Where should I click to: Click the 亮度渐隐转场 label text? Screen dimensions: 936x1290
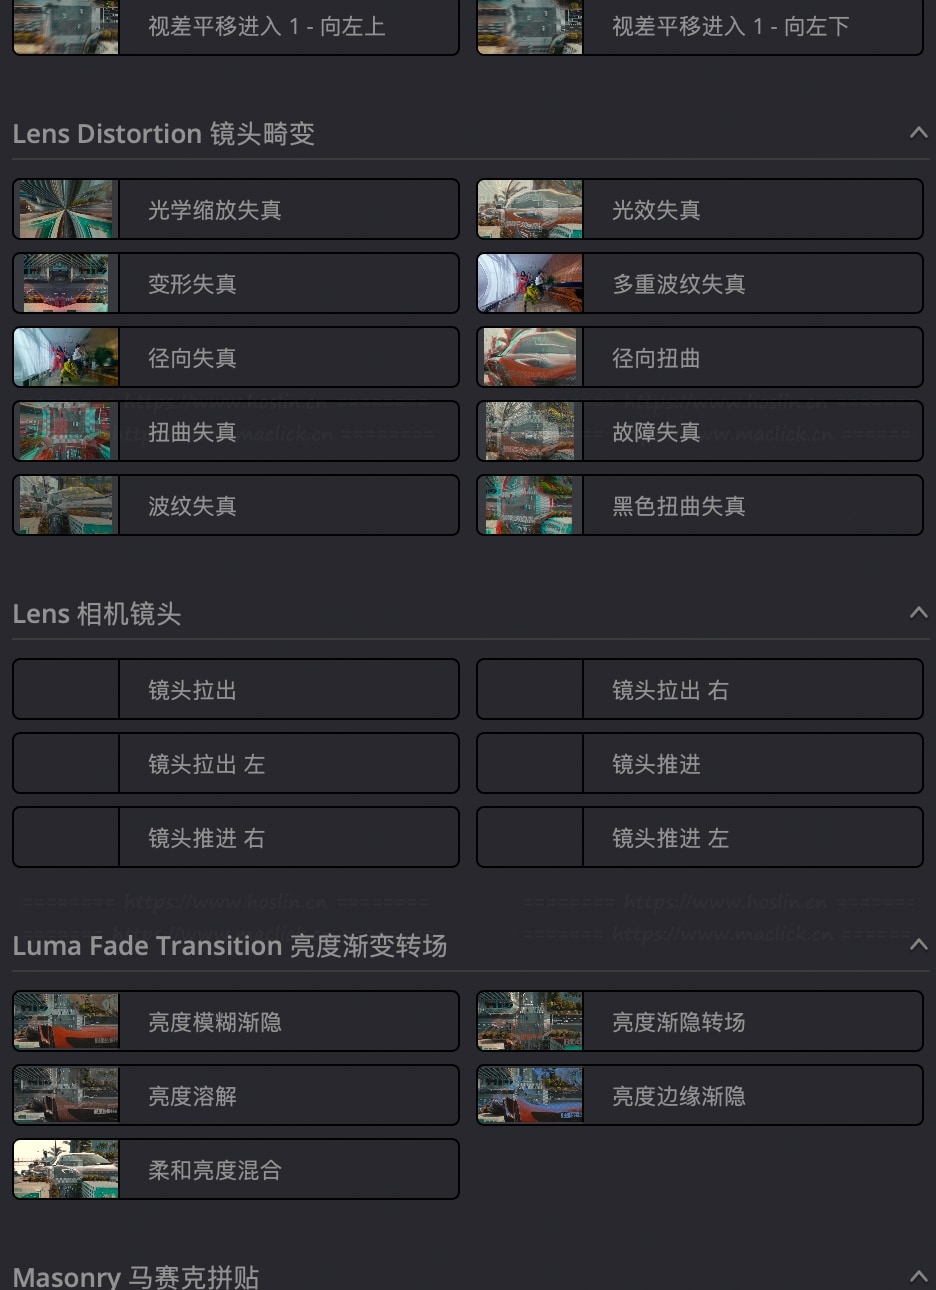(679, 1022)
